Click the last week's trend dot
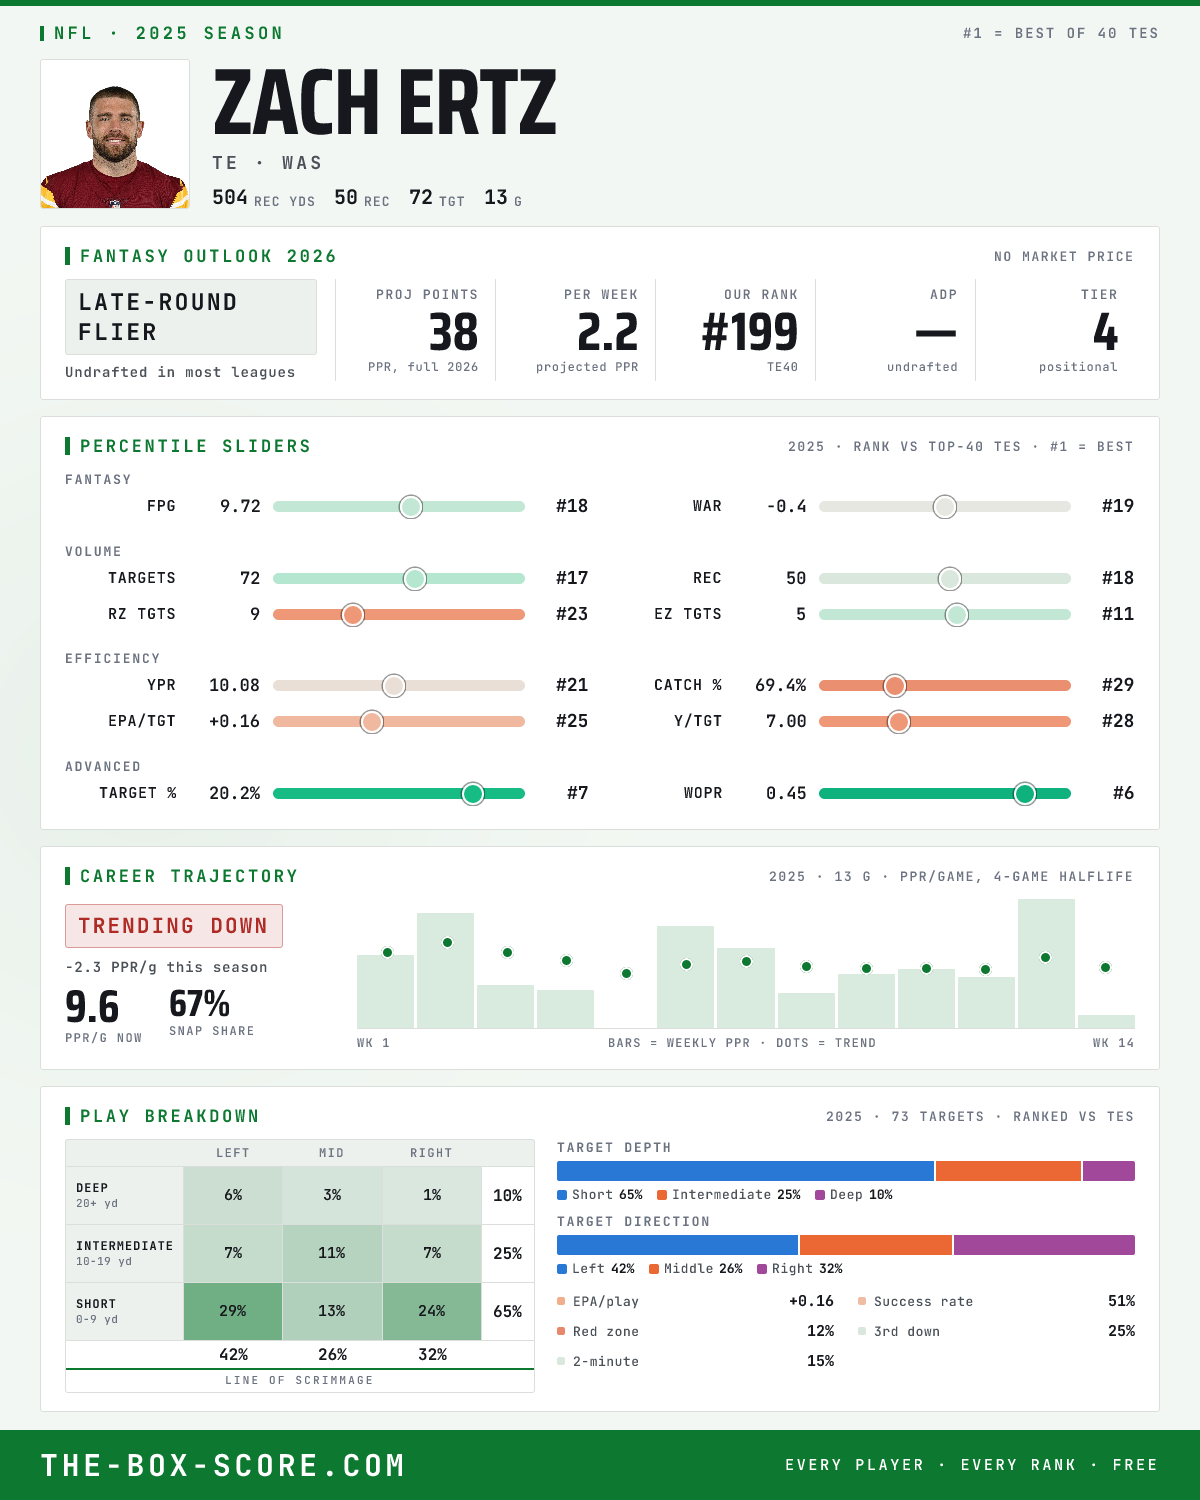 click(1105, 968)
